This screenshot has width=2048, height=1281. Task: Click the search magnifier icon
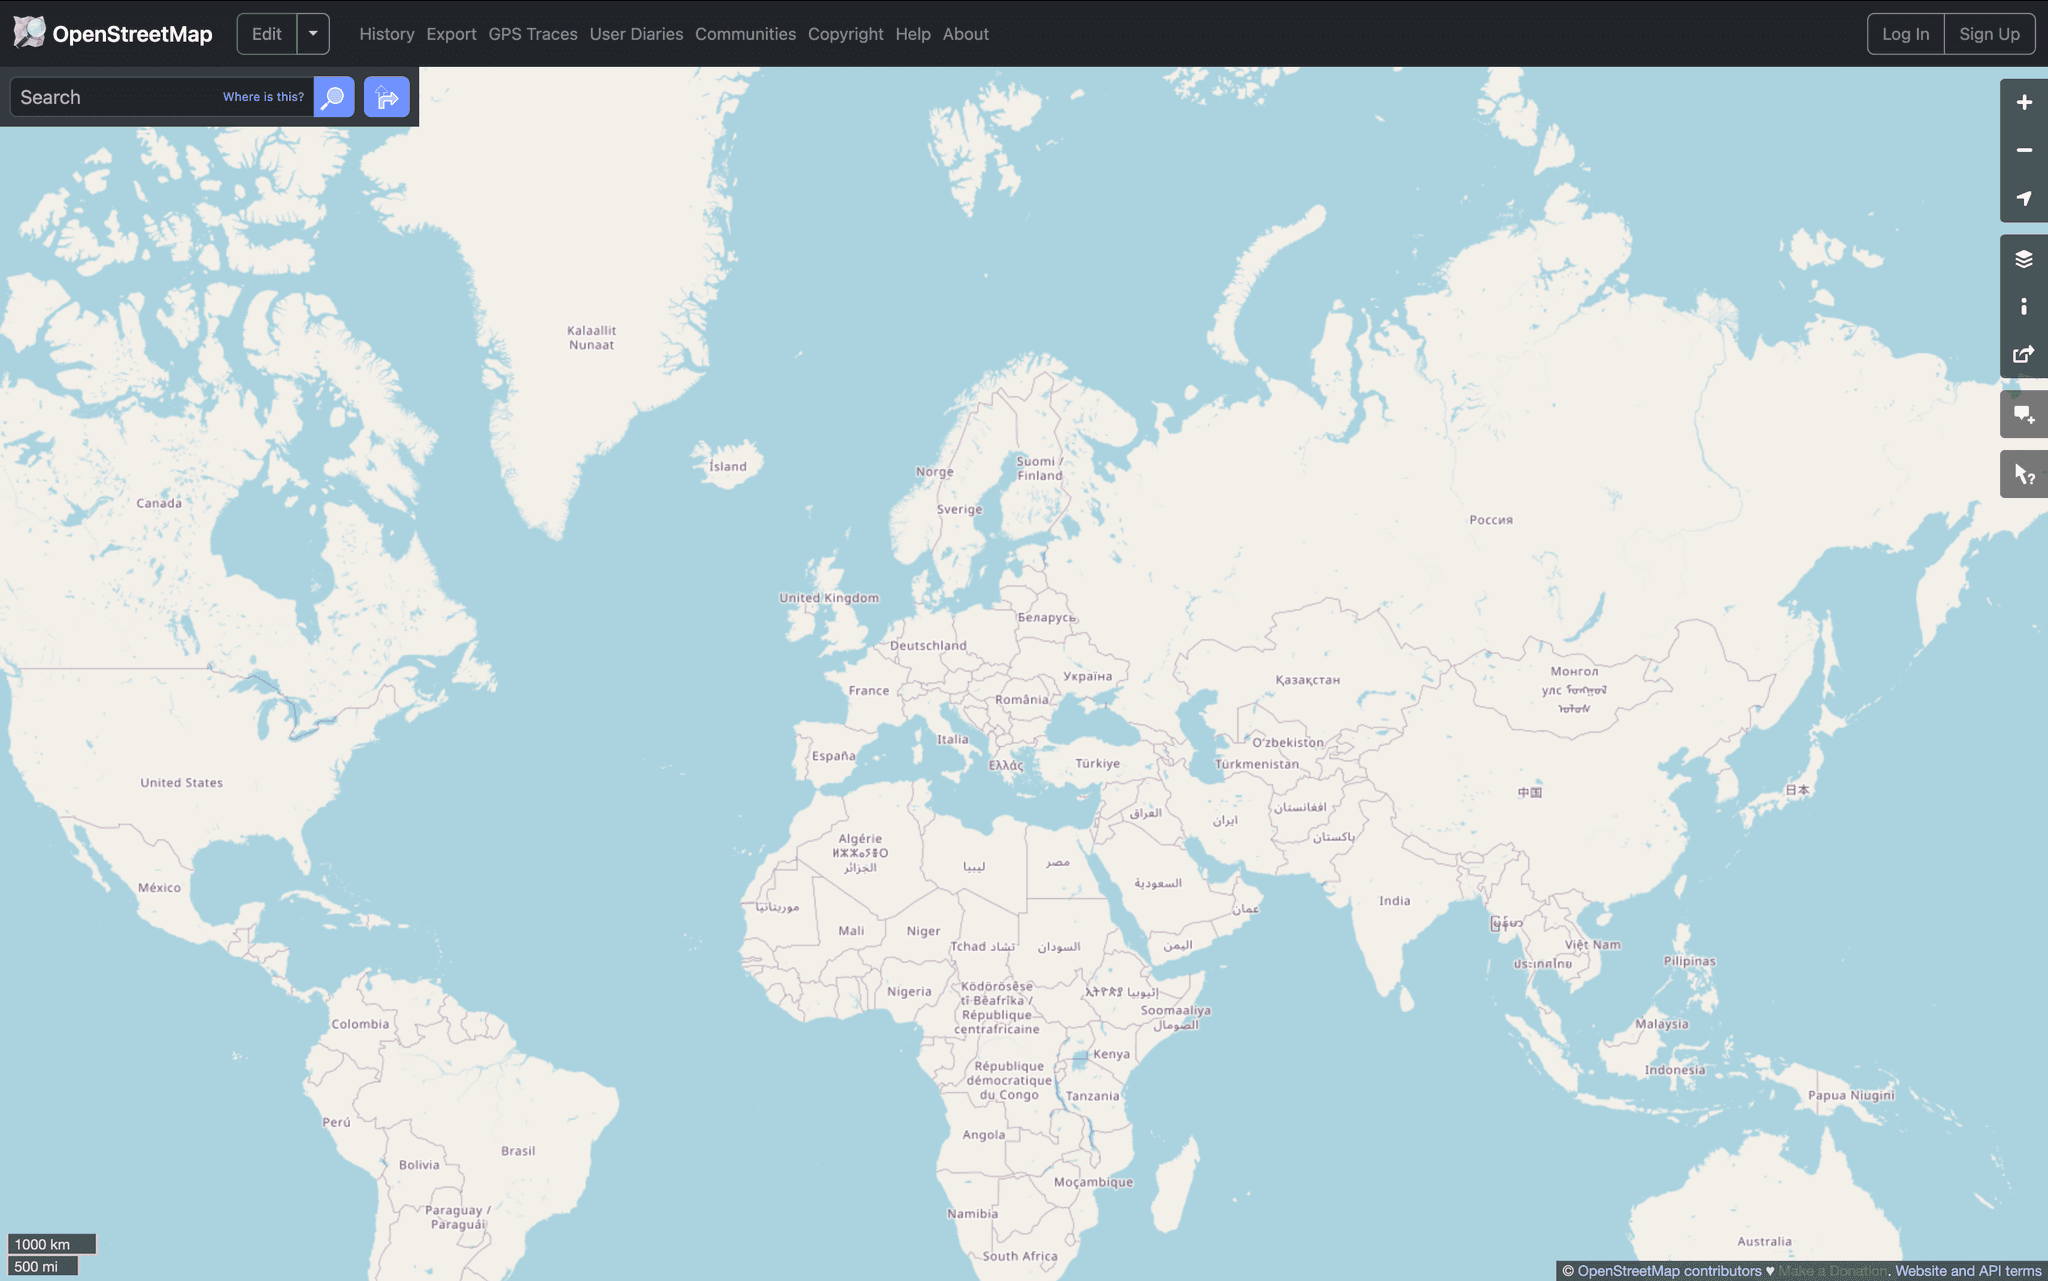point(333,96)
